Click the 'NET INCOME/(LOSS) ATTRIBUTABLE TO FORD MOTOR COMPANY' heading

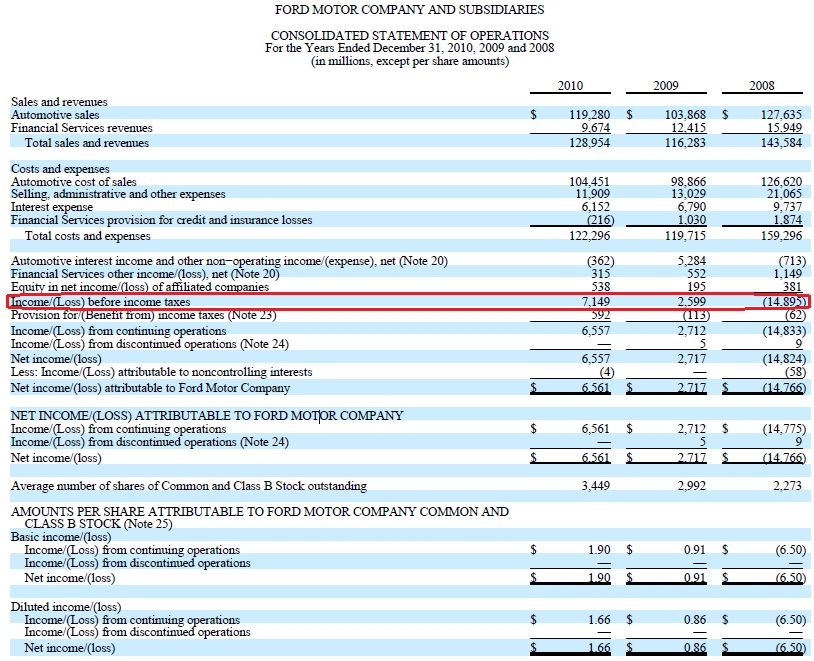(x=207, y=415)
